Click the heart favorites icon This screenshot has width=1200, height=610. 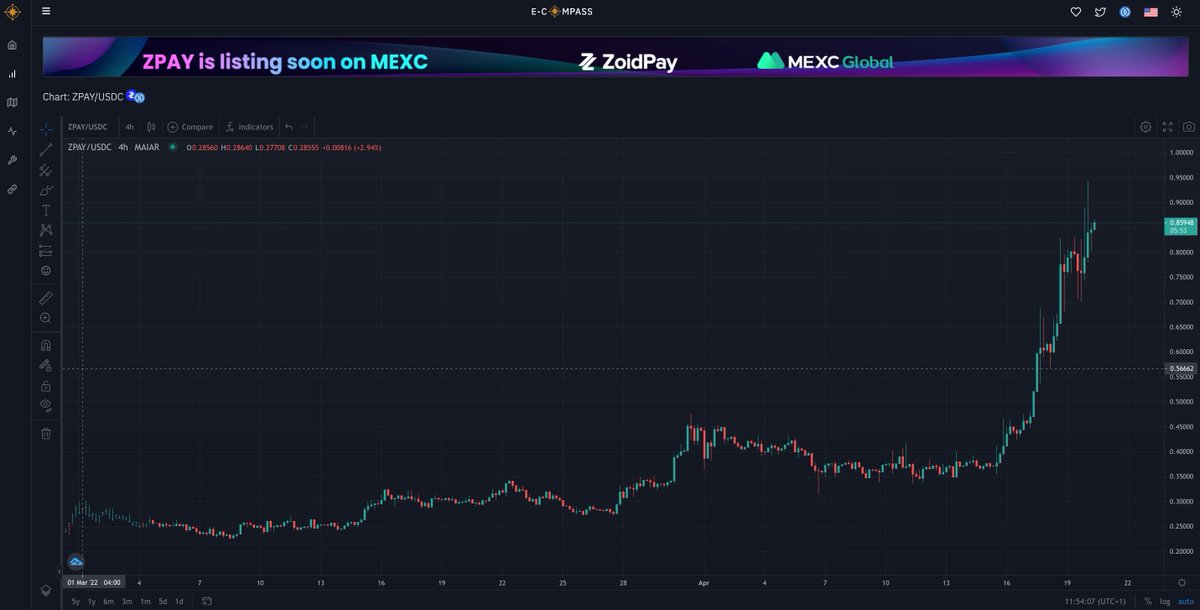1076,12
